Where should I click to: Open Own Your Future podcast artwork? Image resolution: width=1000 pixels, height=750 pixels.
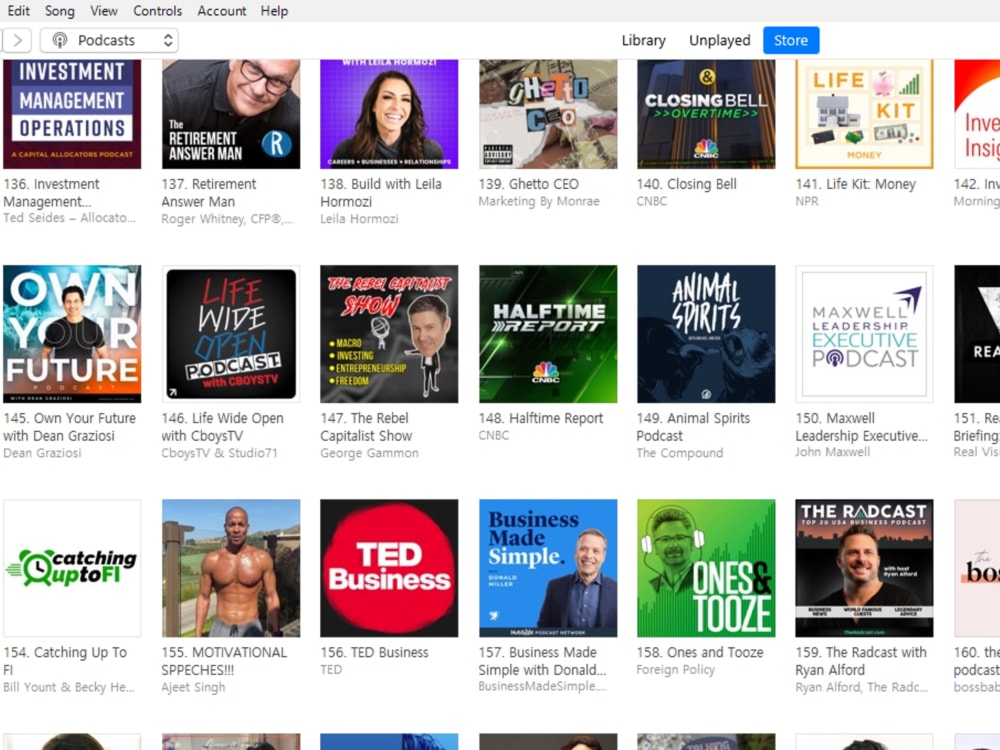[72, 334]
